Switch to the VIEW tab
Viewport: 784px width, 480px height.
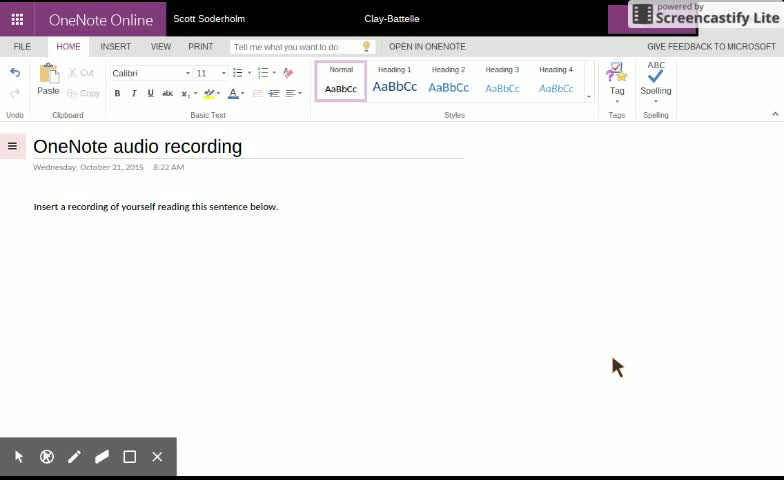tap(161, 46)
